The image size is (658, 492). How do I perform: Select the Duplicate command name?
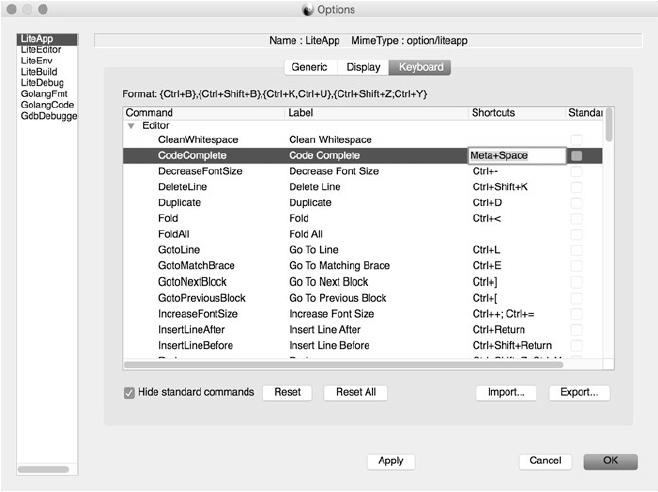[x=179, y=203]
